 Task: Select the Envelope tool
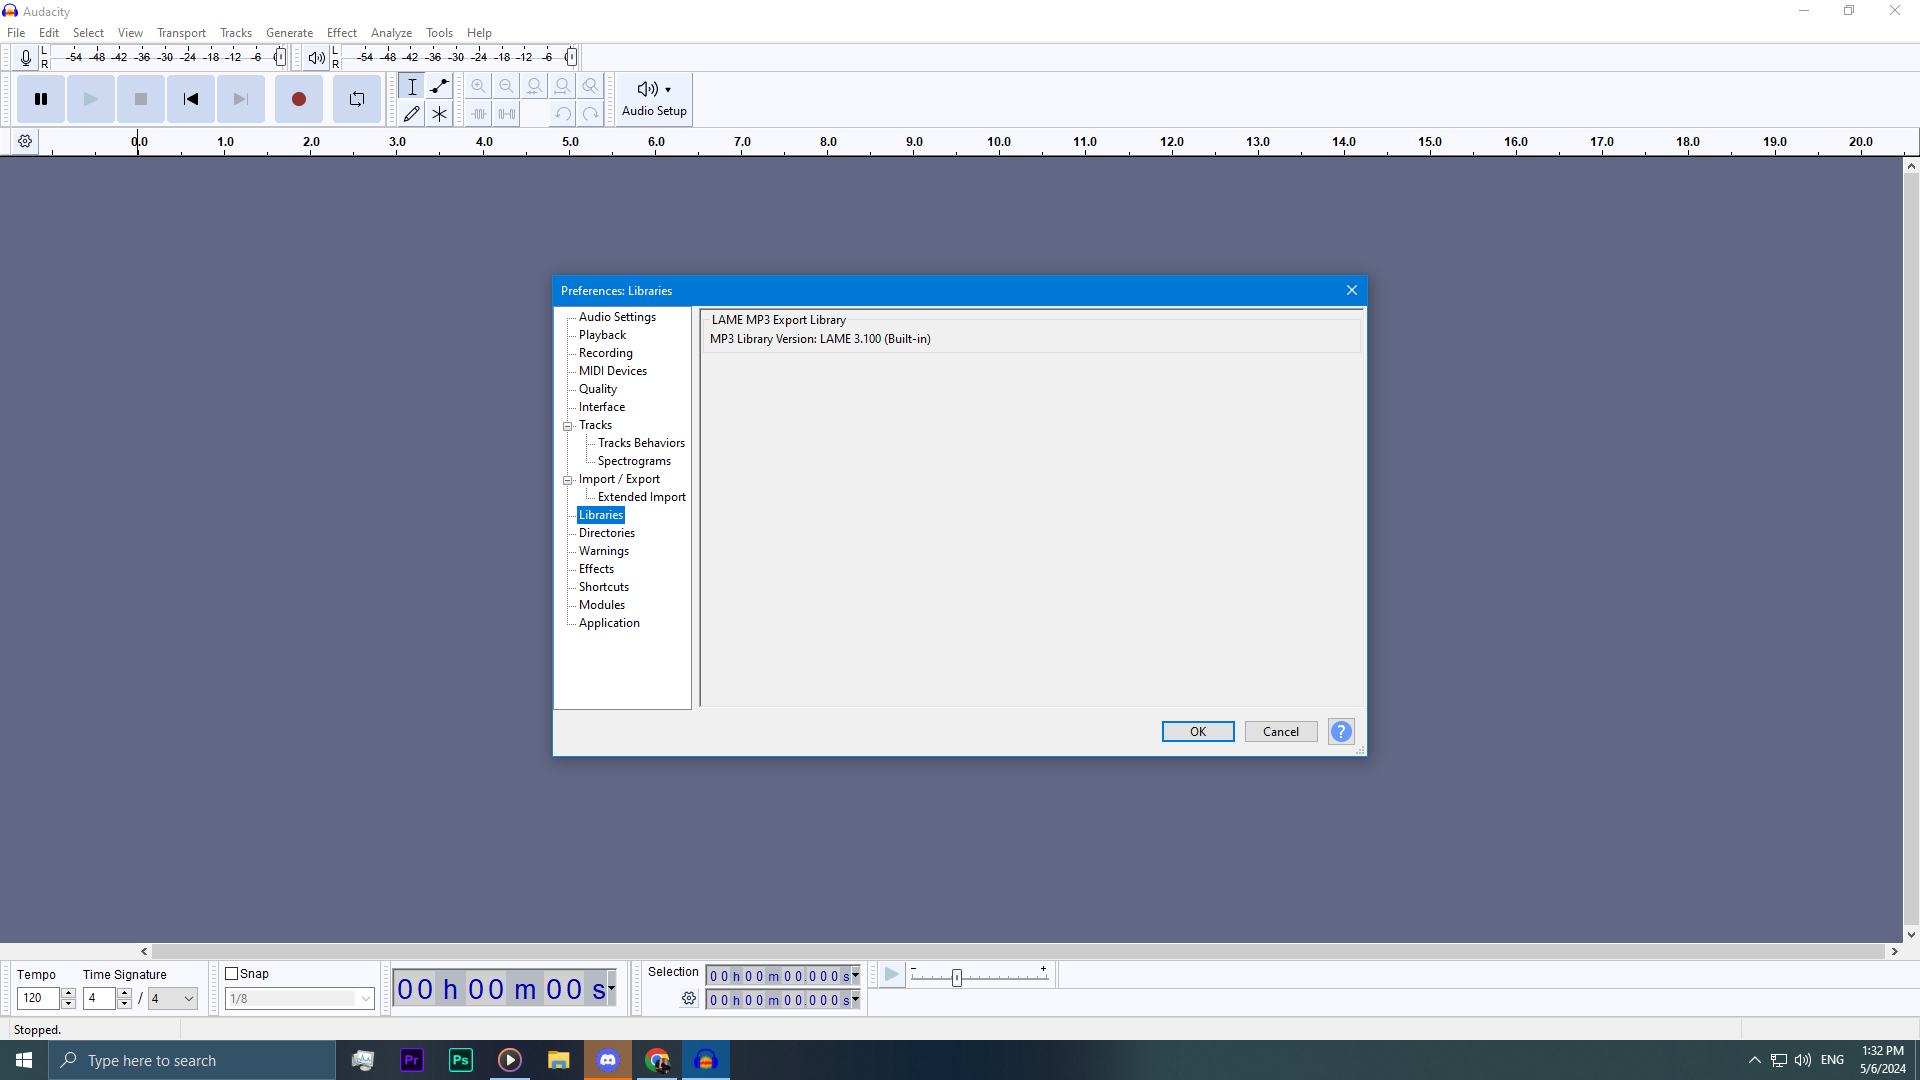pos(439,86)
